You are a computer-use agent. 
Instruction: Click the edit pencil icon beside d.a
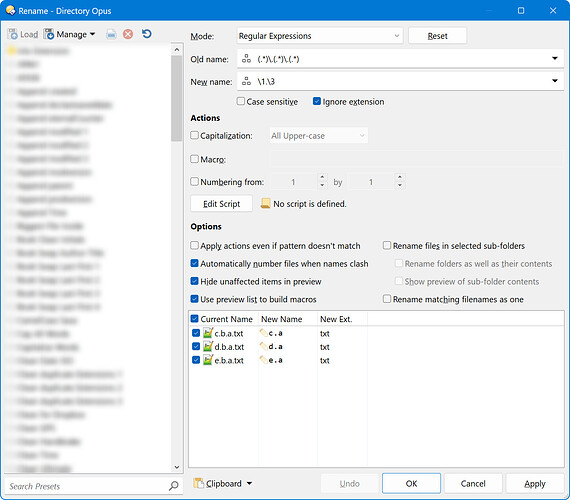point(263,346)
